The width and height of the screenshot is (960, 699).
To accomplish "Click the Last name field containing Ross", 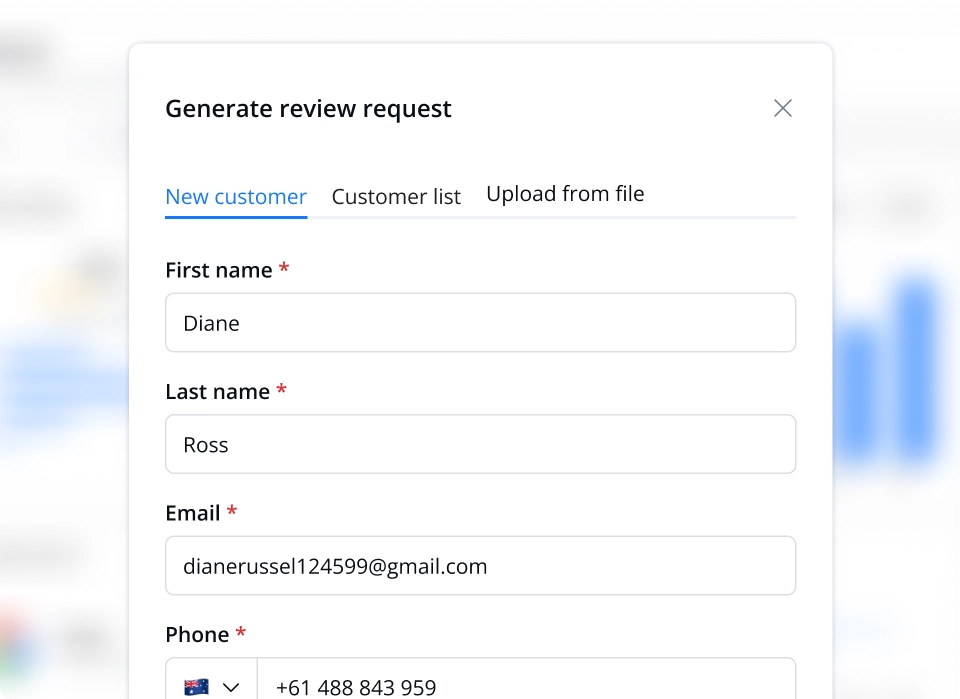I will (481, 444).
